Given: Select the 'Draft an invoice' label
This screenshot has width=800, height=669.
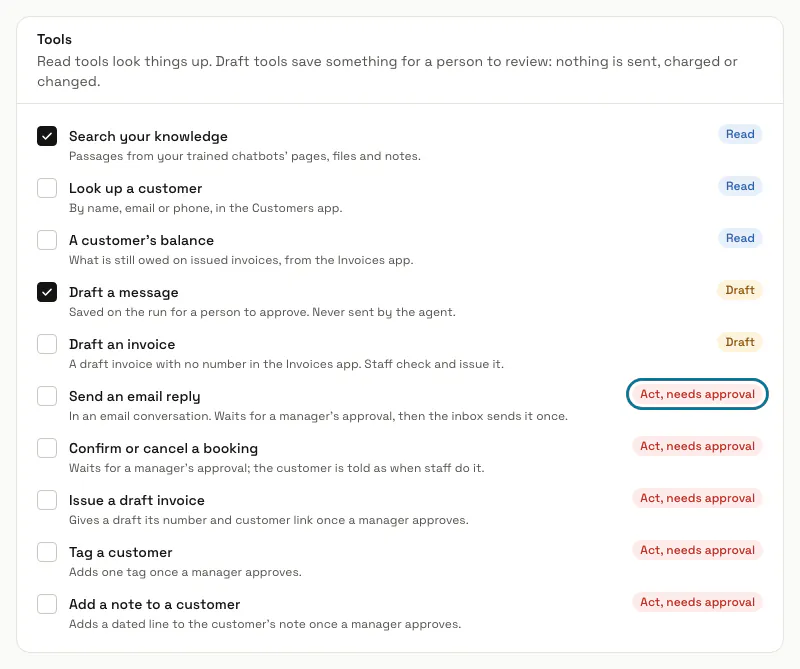Looking at the screenshot, I should point(122,344).
